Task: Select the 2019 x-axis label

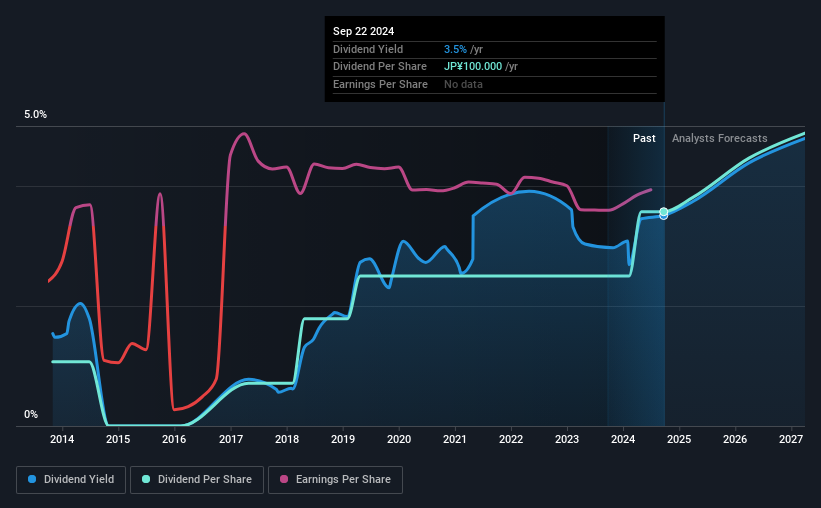Action: [343, 439]
